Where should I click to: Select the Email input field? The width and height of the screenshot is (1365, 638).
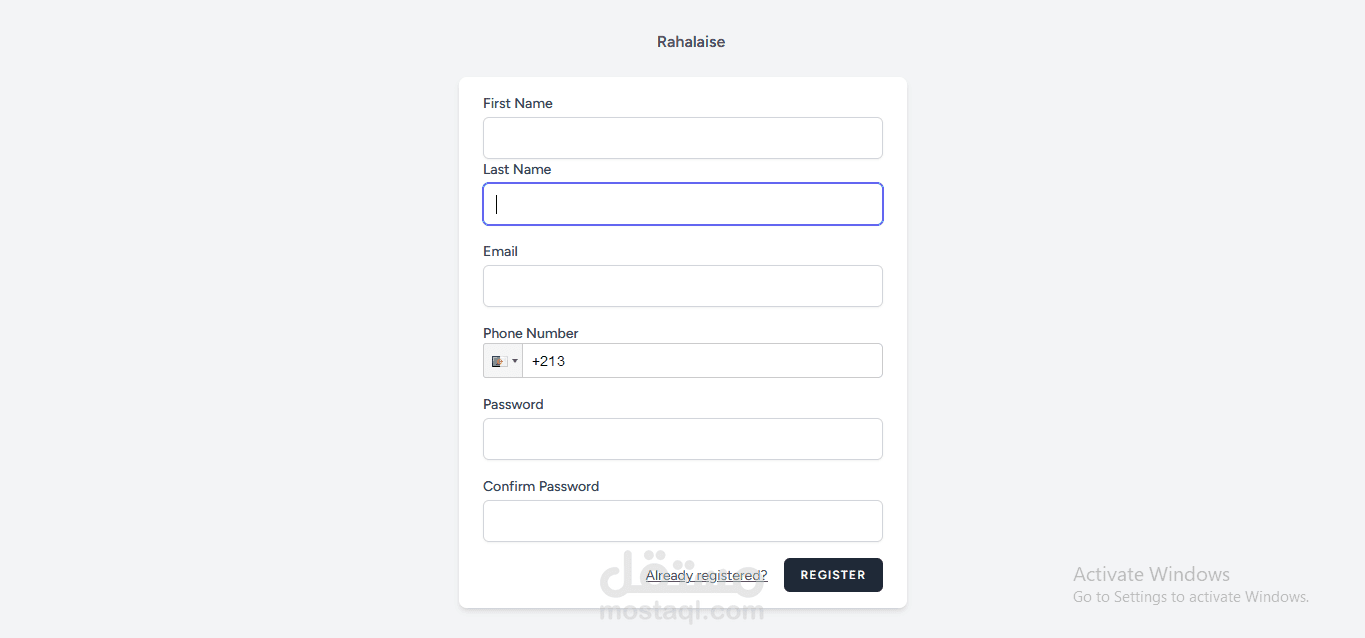point(682,286)
